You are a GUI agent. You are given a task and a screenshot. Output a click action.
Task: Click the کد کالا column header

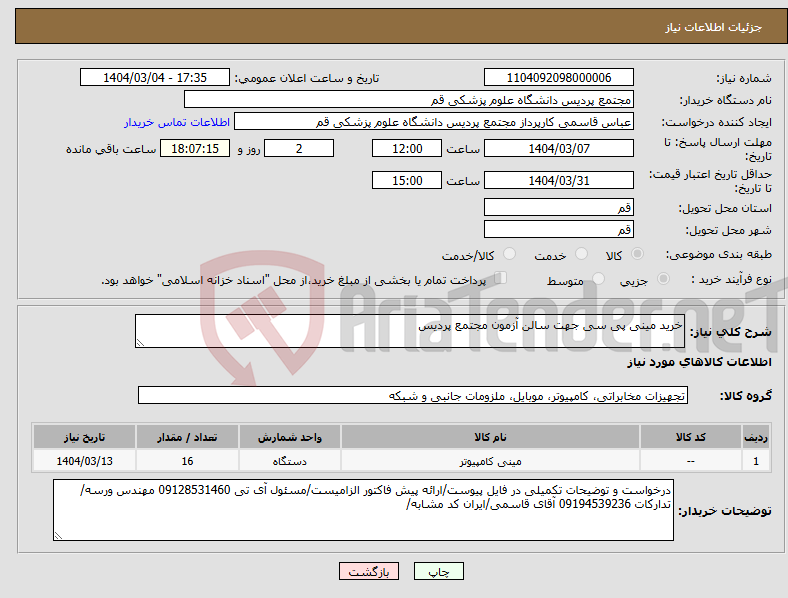pos(691,437)
